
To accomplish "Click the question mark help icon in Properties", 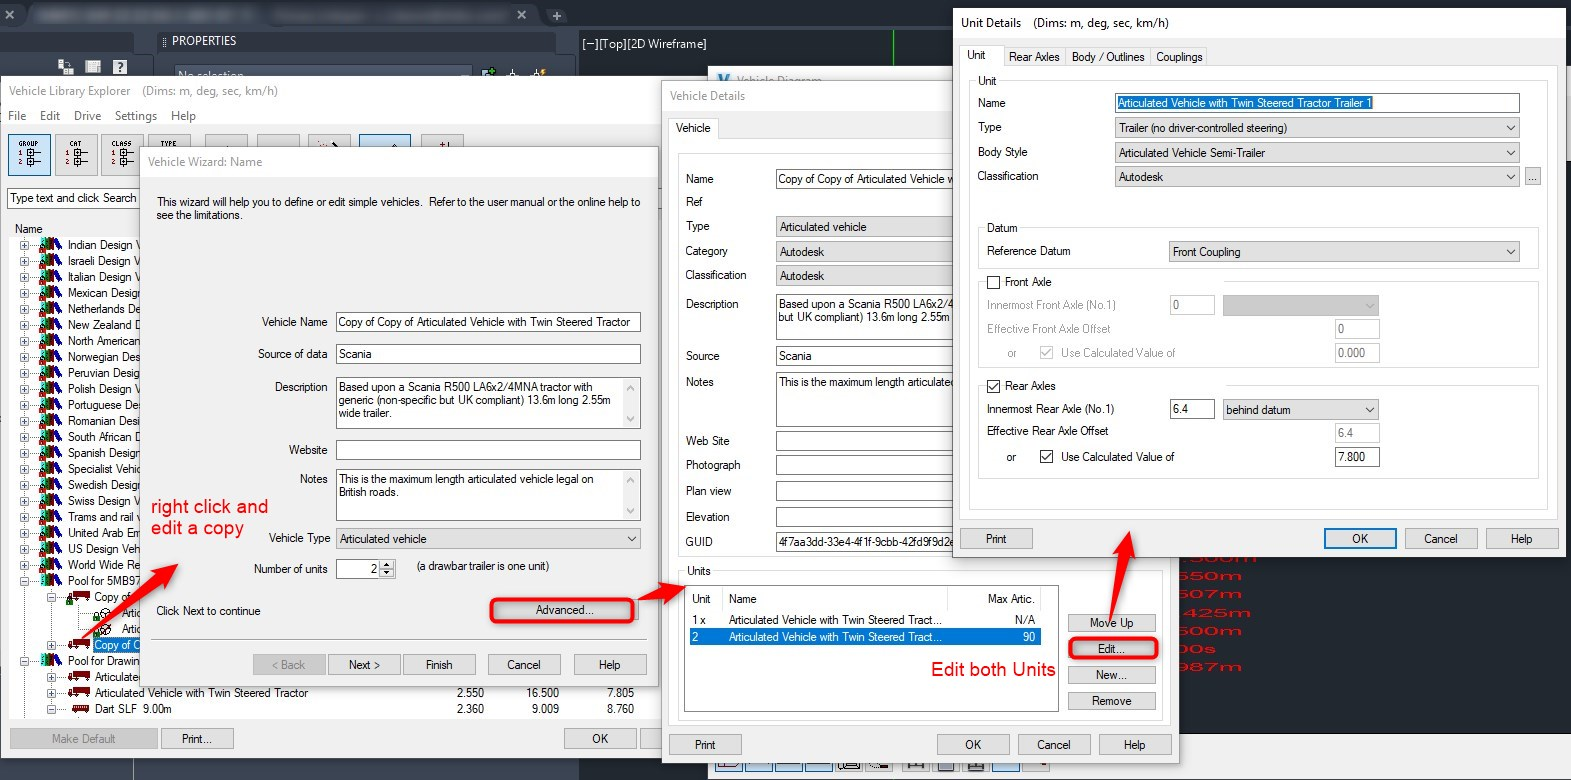I will coord(120,67).
